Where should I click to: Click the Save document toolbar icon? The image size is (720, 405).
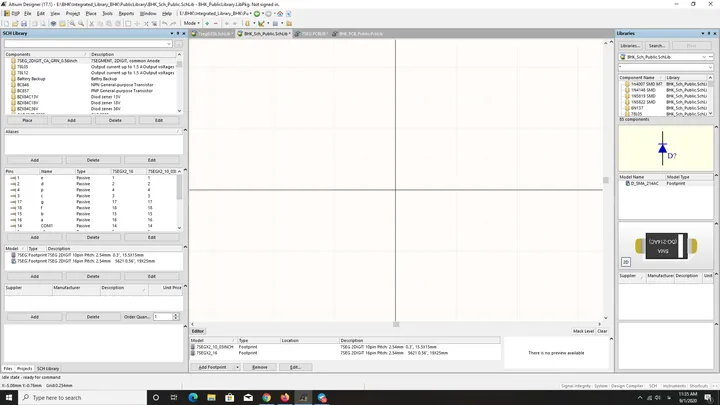(24, 23)
